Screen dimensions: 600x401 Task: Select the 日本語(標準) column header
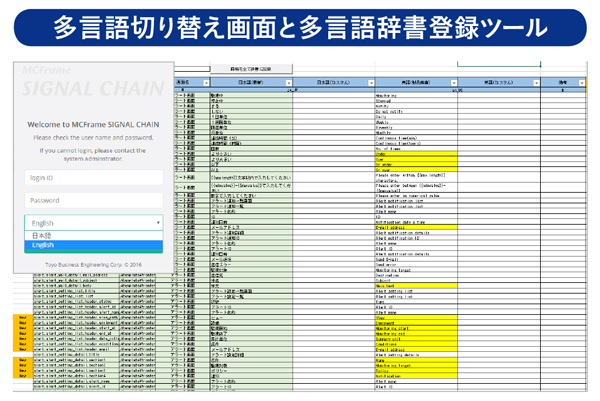(x=248, y=81)
